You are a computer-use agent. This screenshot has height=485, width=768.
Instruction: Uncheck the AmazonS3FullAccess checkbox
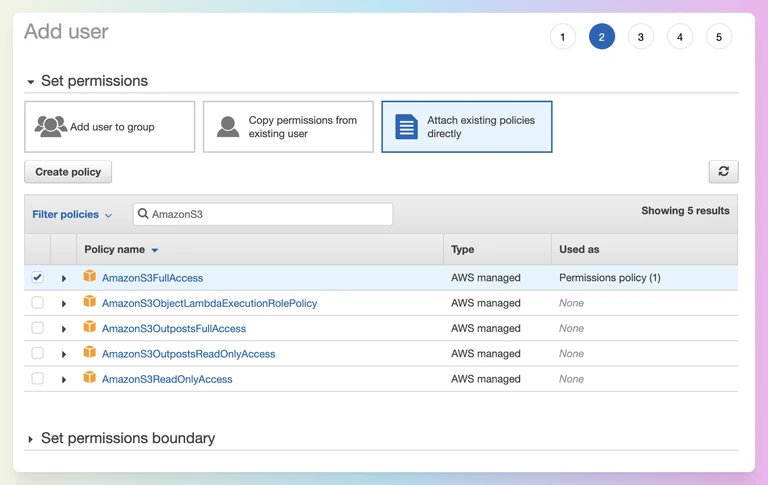coord(37,277)
